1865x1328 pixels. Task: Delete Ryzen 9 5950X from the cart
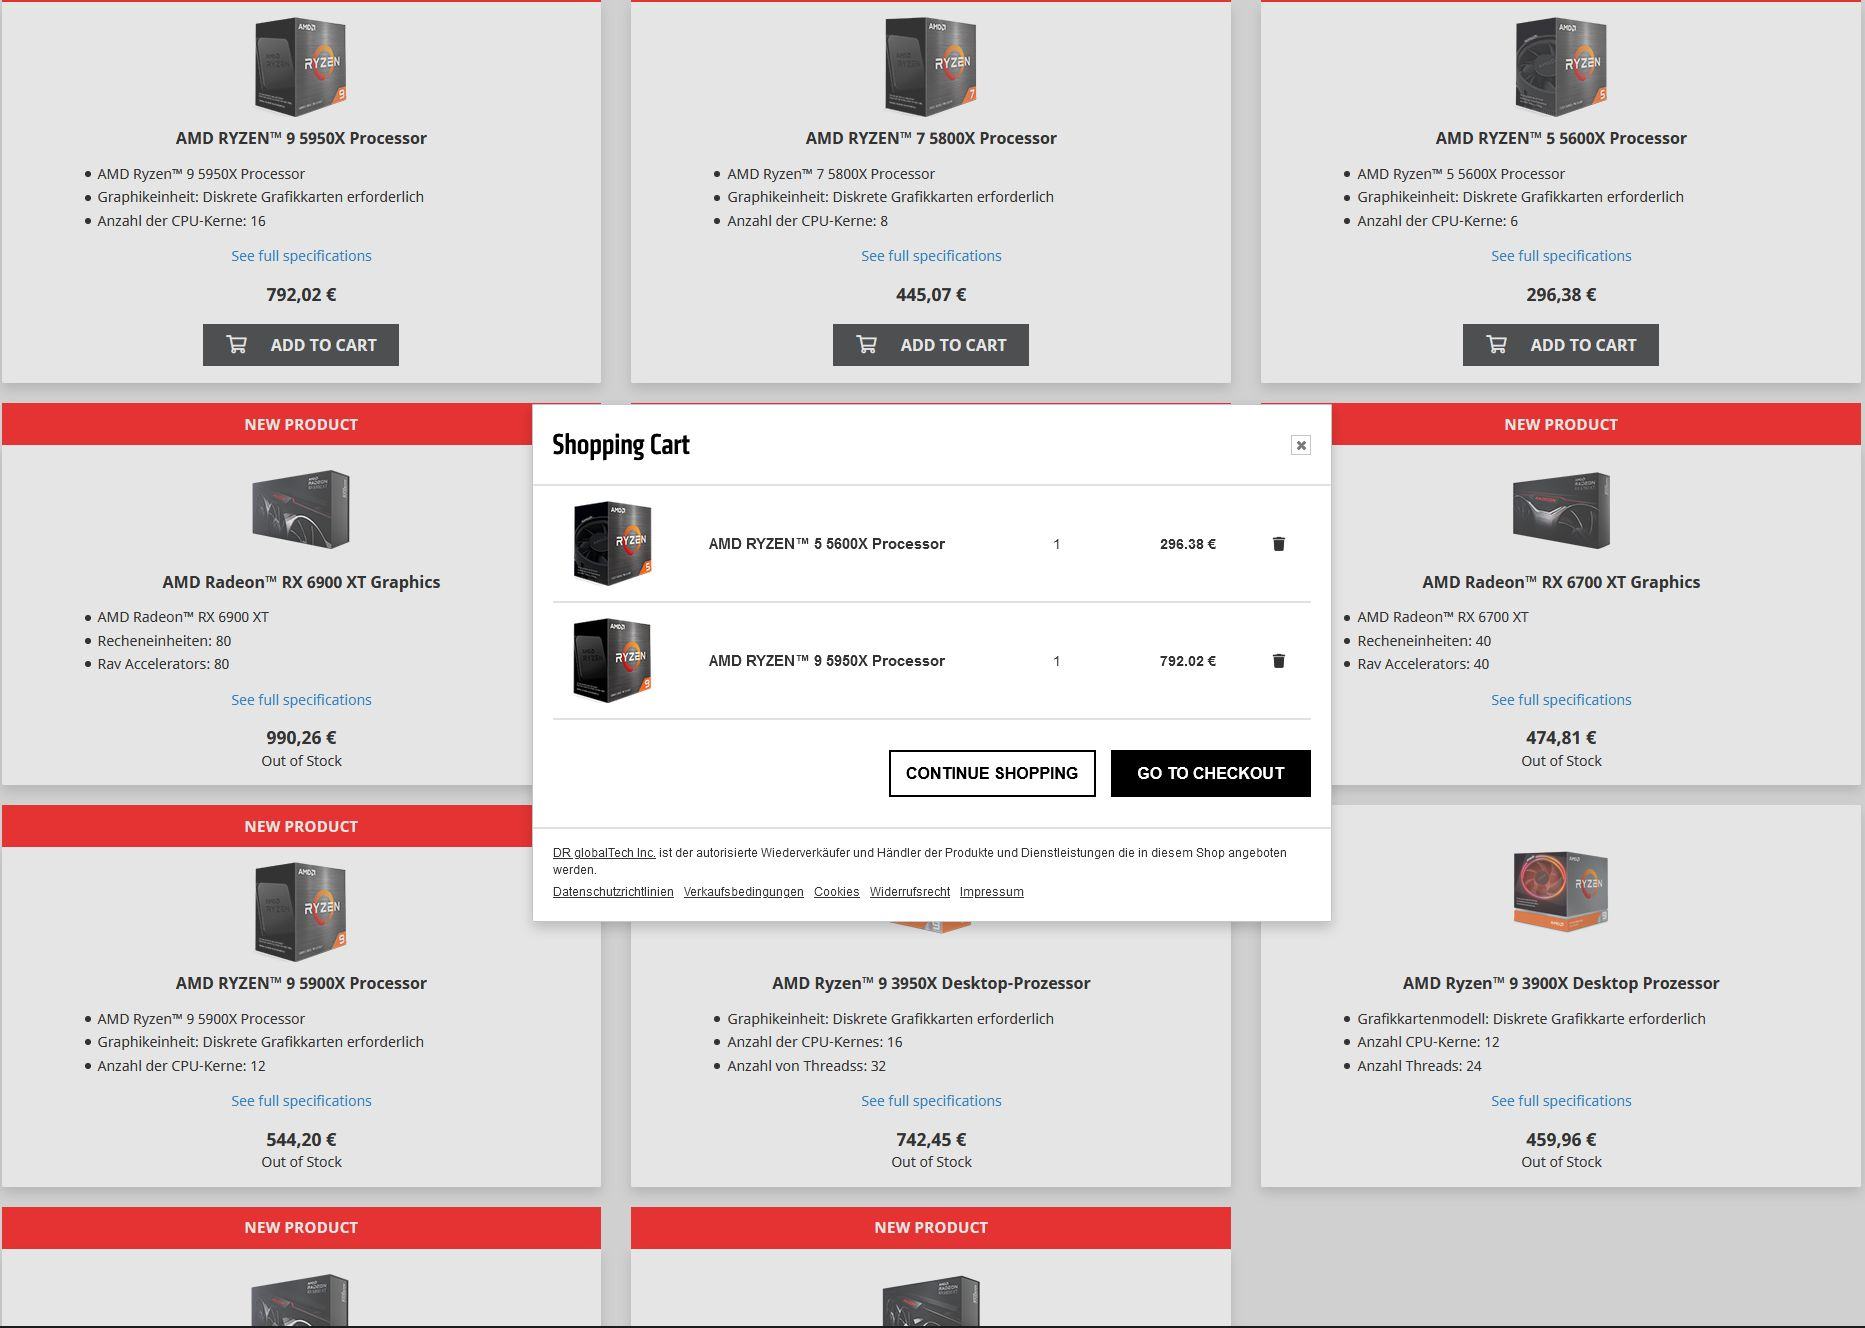1278,661
